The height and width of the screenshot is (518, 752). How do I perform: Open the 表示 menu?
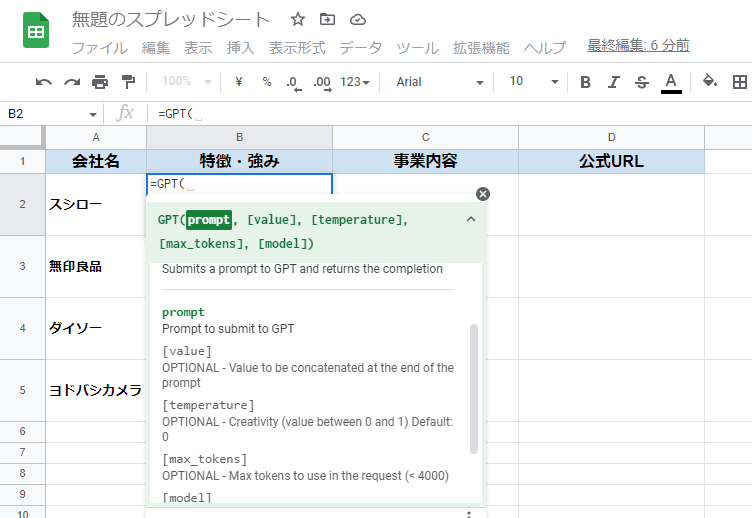pyautogui.click(x=198, y=47)
